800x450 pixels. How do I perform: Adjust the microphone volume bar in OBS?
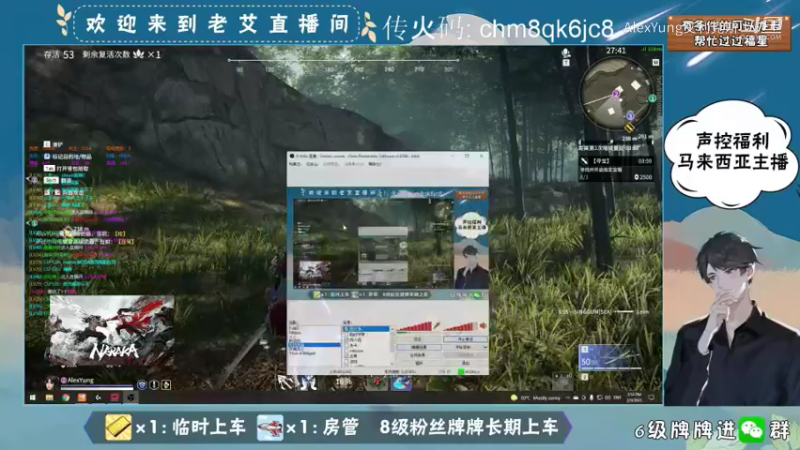pos(414,326)
